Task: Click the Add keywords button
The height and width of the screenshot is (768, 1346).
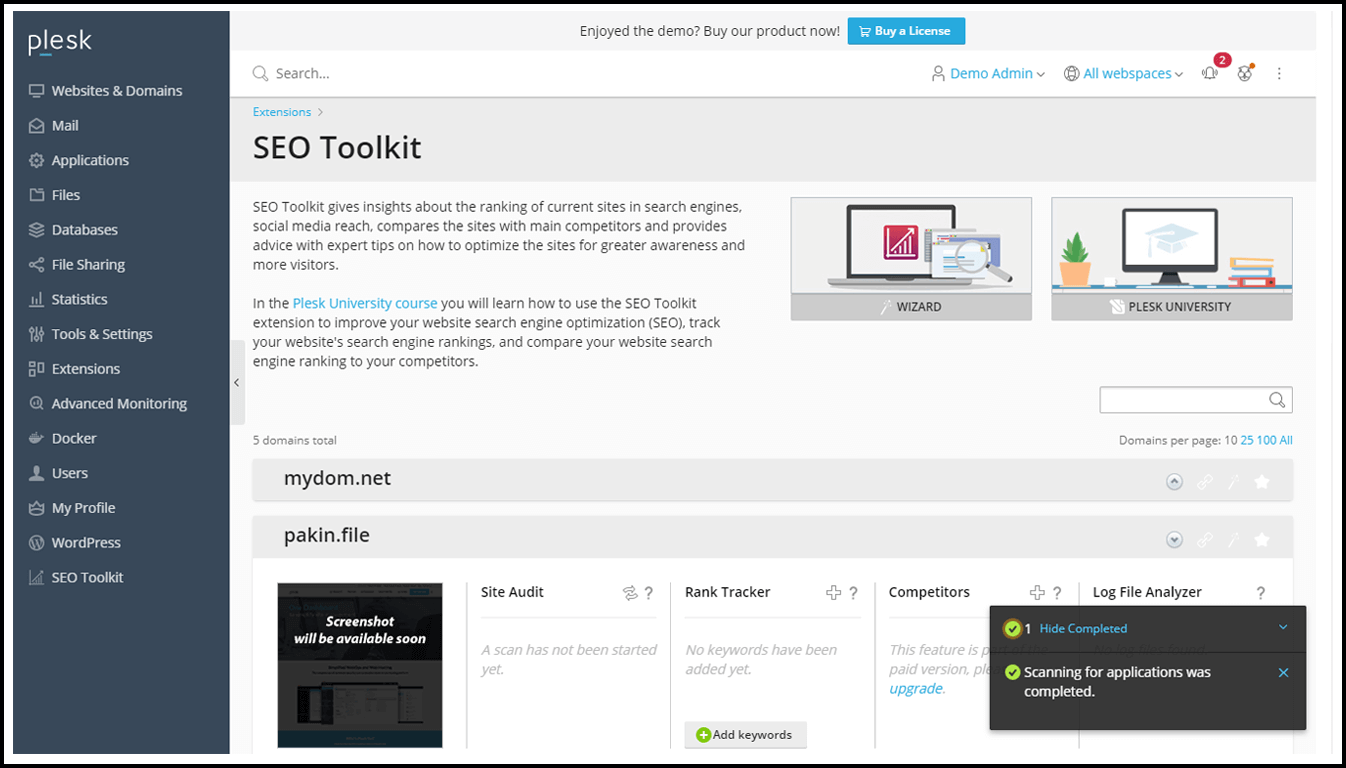Action: pos(745,735)
